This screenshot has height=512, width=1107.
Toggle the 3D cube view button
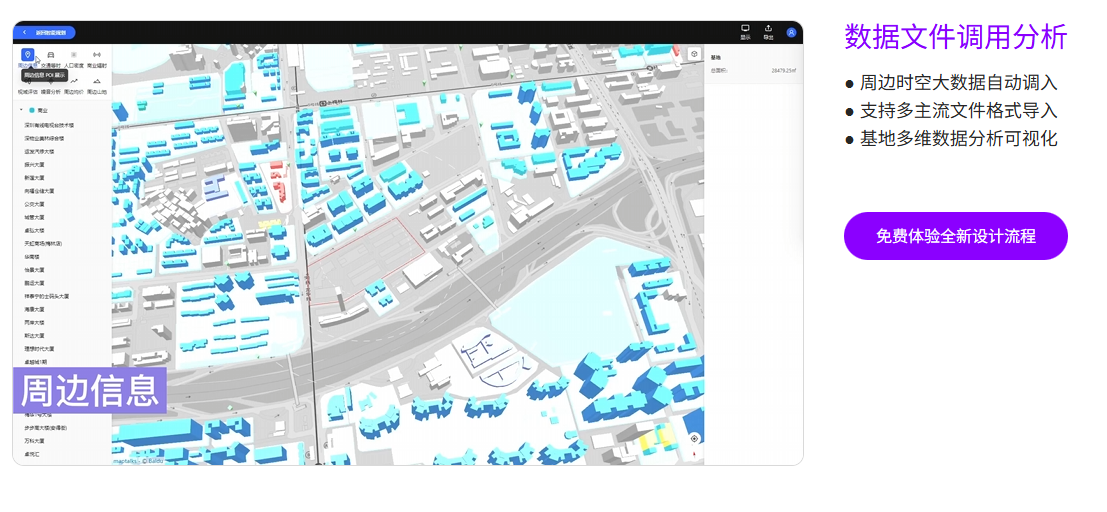click(x=694, y=54)
